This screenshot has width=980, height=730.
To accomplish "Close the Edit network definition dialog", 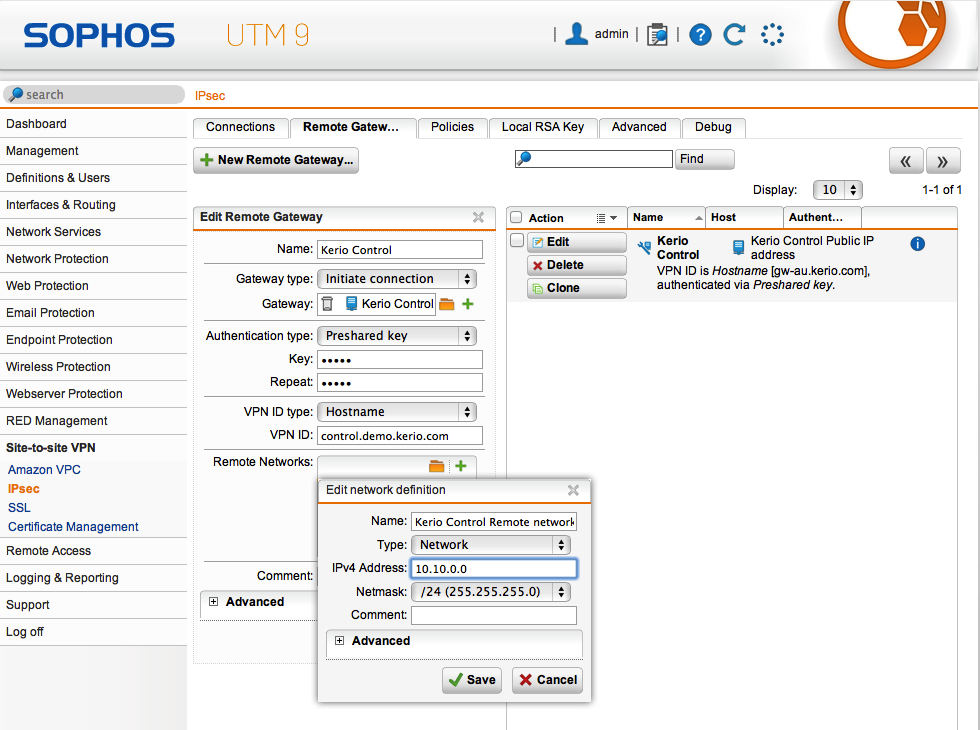I will pos(573,490).
